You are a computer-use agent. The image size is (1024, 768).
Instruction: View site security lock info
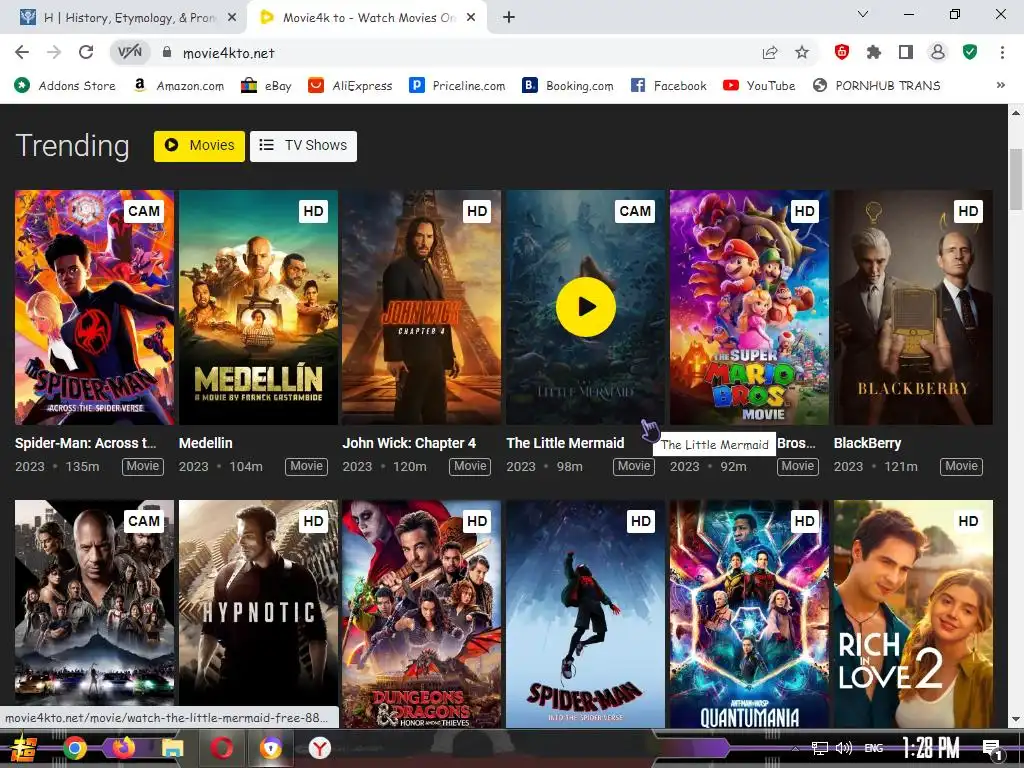click(x=167, y=52)
